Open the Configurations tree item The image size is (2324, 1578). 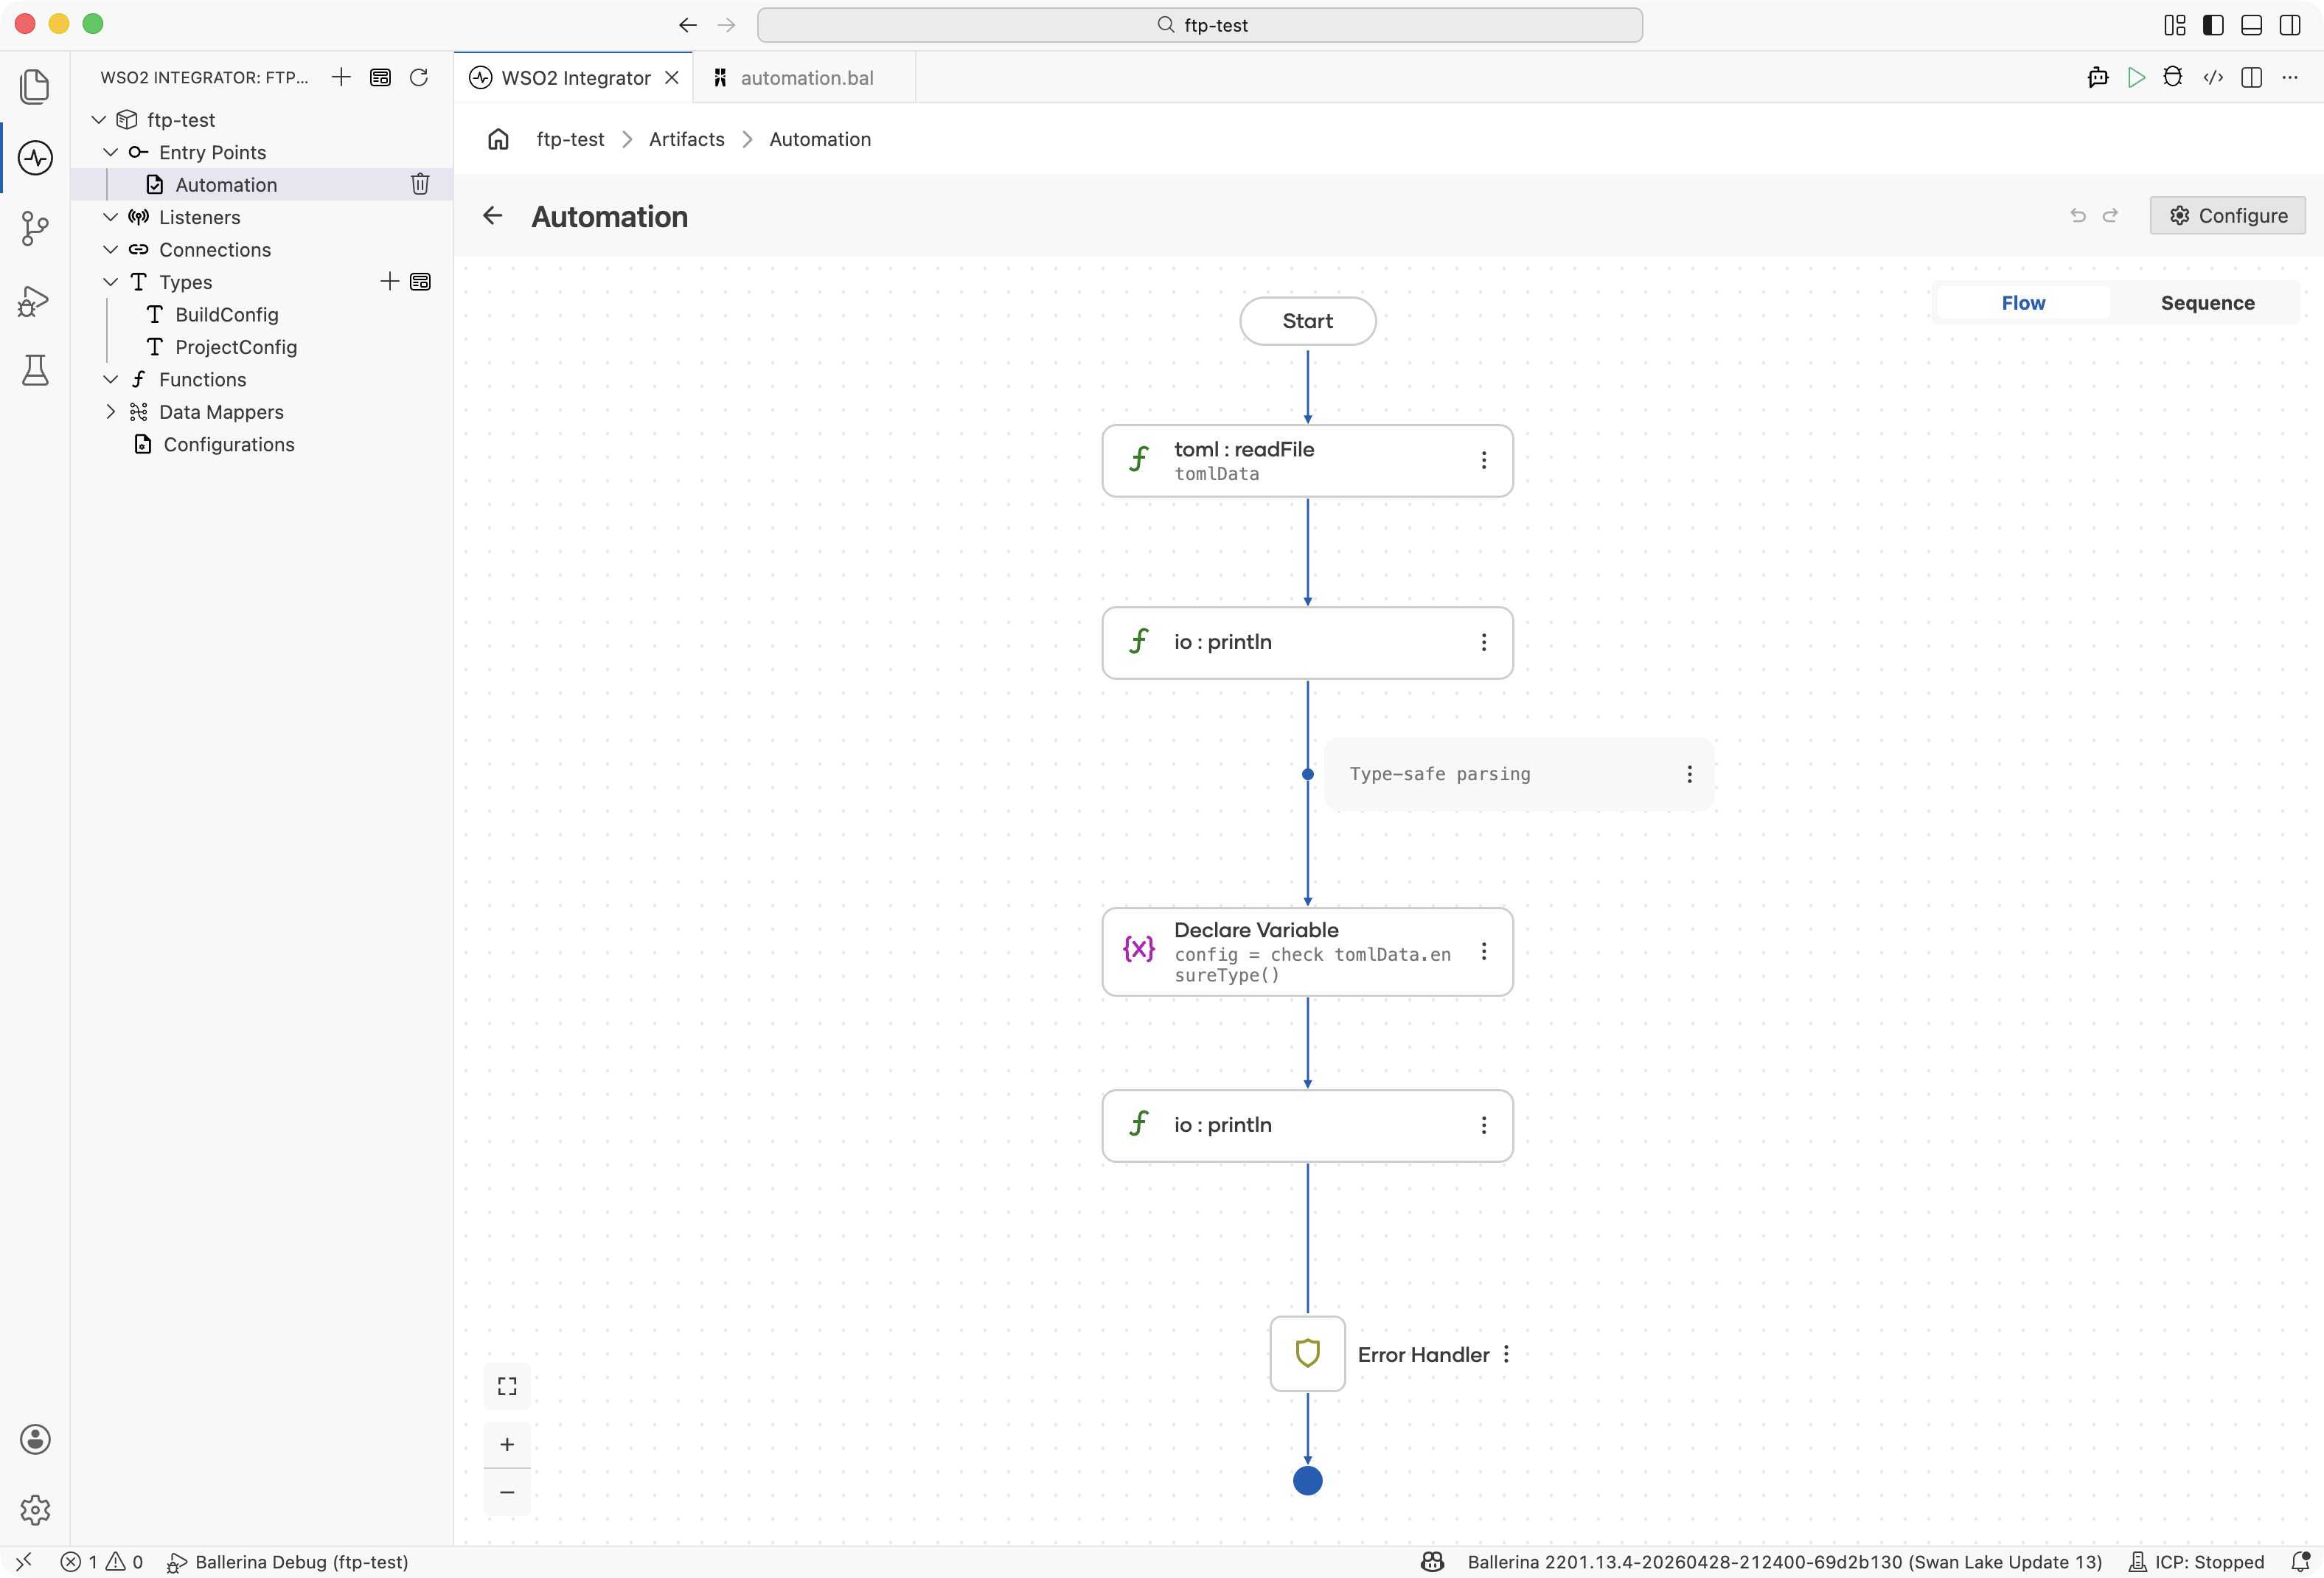click(229, 444)
